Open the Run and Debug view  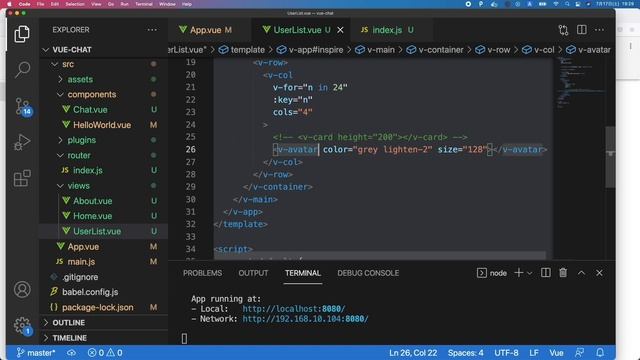tap(22, 142)
